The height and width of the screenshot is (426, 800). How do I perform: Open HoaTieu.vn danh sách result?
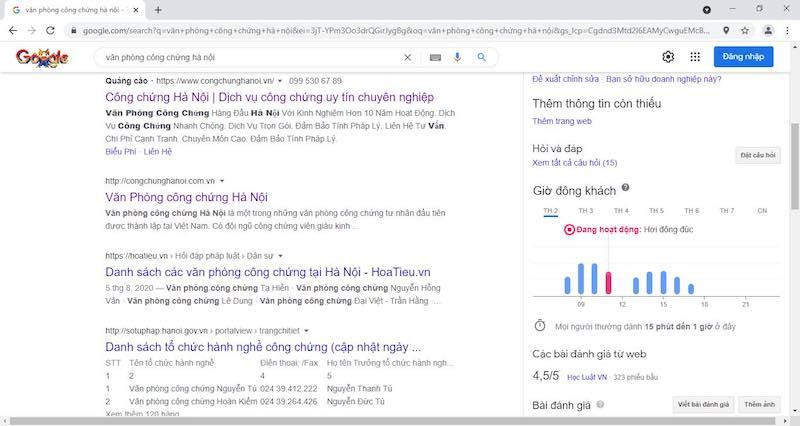click(x=268, y=272)
